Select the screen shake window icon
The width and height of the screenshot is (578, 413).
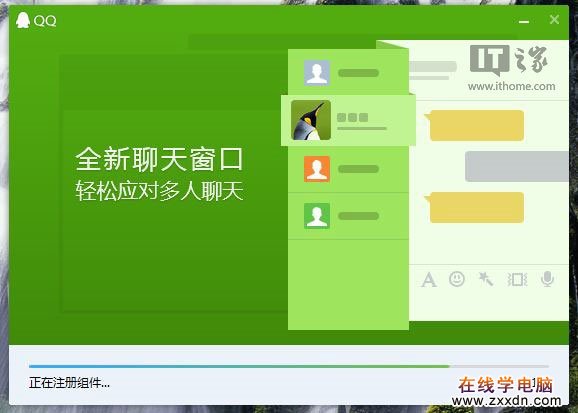517,280
